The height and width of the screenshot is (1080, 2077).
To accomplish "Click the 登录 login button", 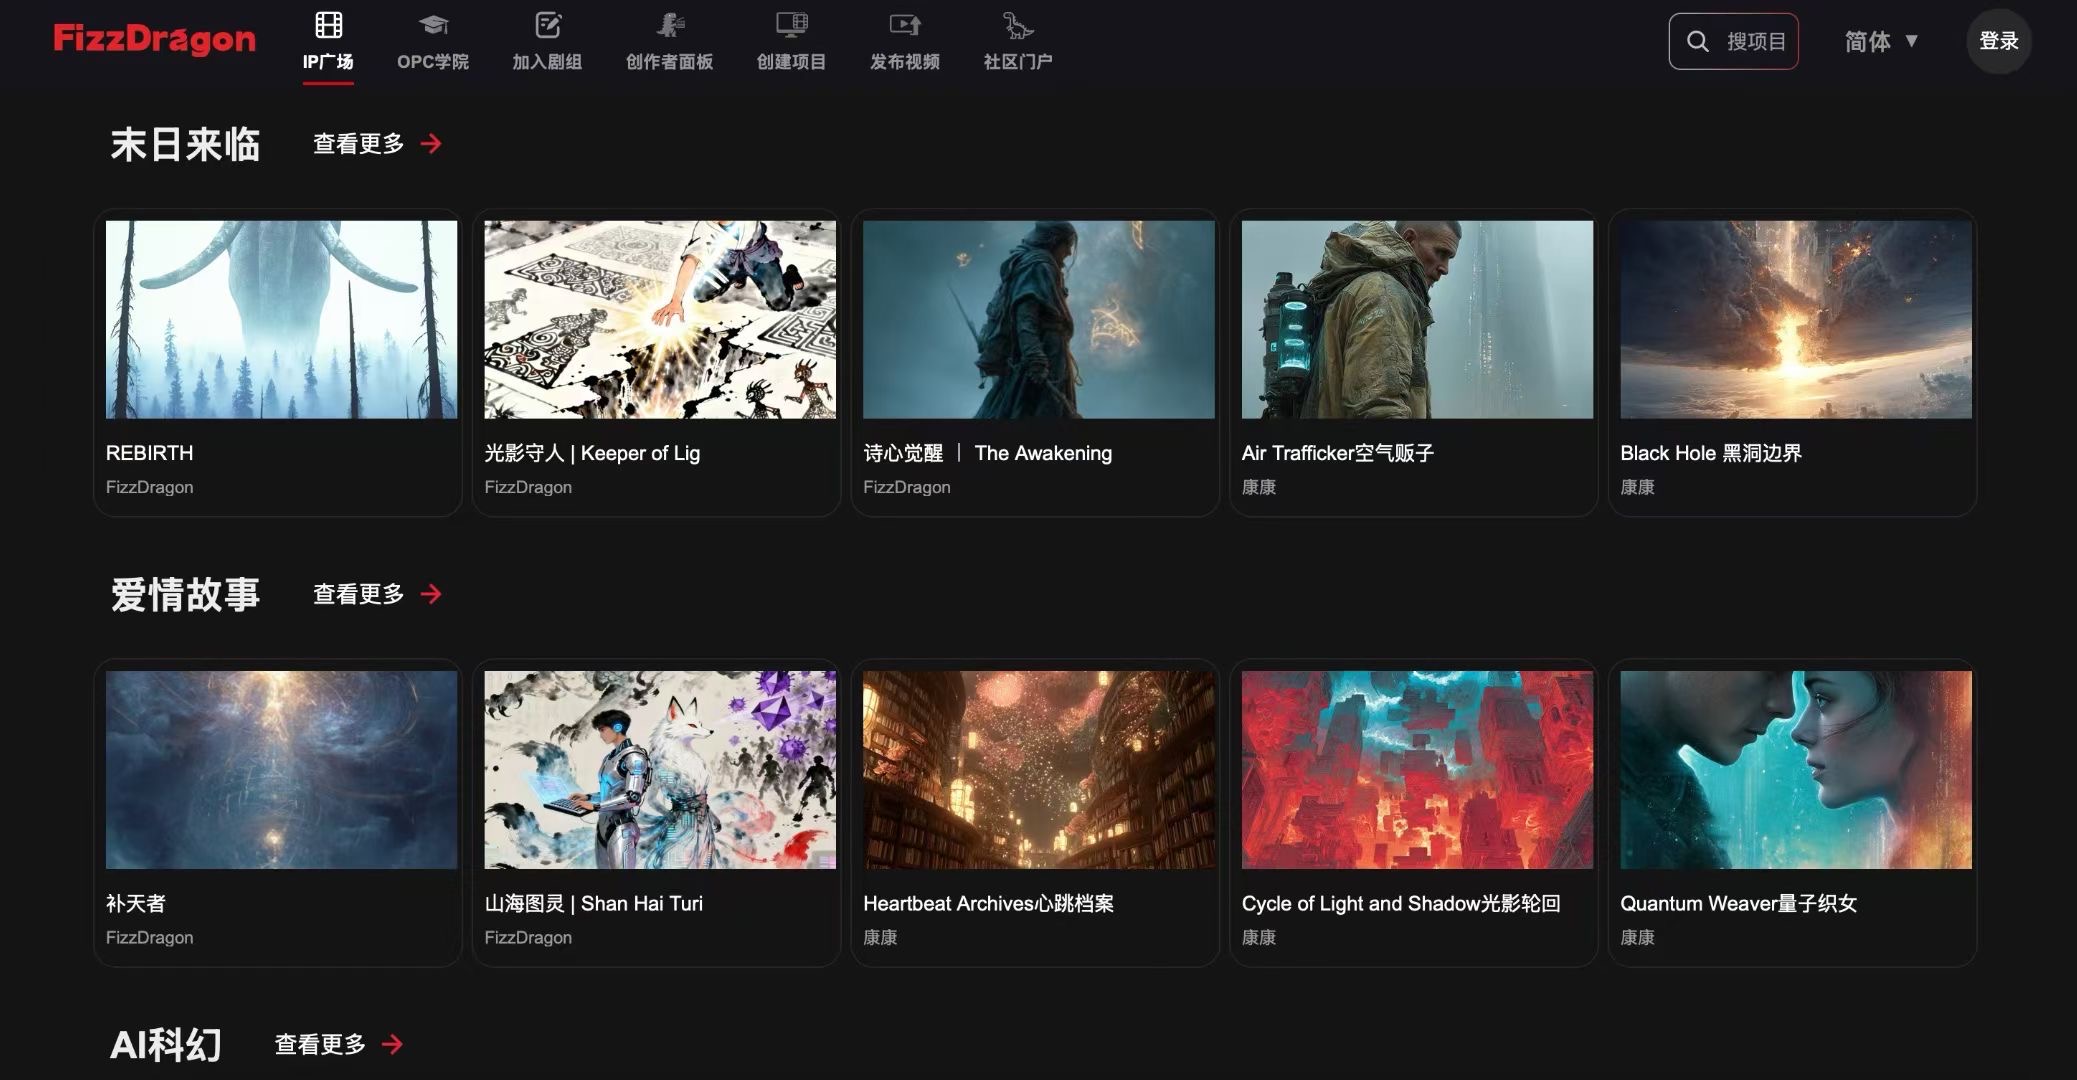I will (1998, 41).
